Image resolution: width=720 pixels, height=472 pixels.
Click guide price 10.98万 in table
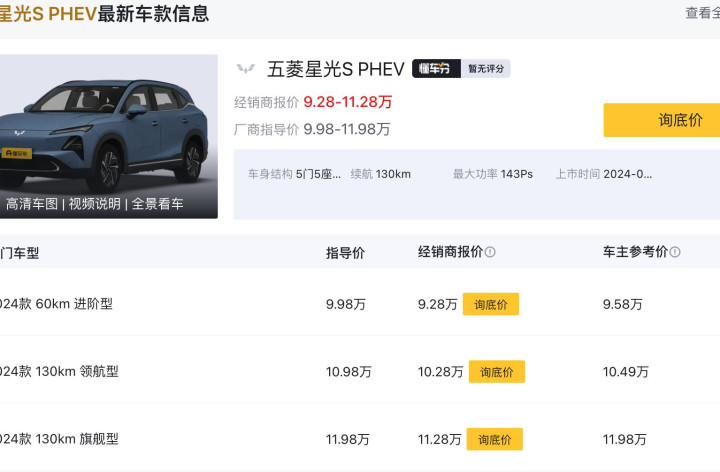(x=349, y=371)
